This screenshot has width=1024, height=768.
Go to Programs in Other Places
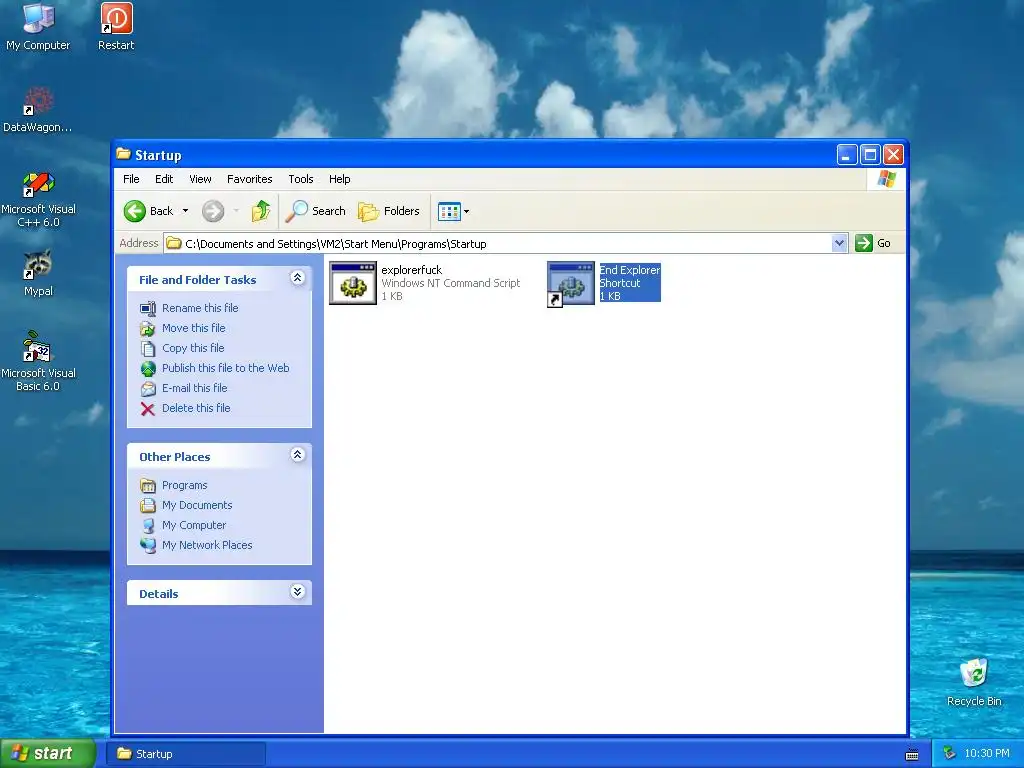pyautogui.click(x=184, y=485)
